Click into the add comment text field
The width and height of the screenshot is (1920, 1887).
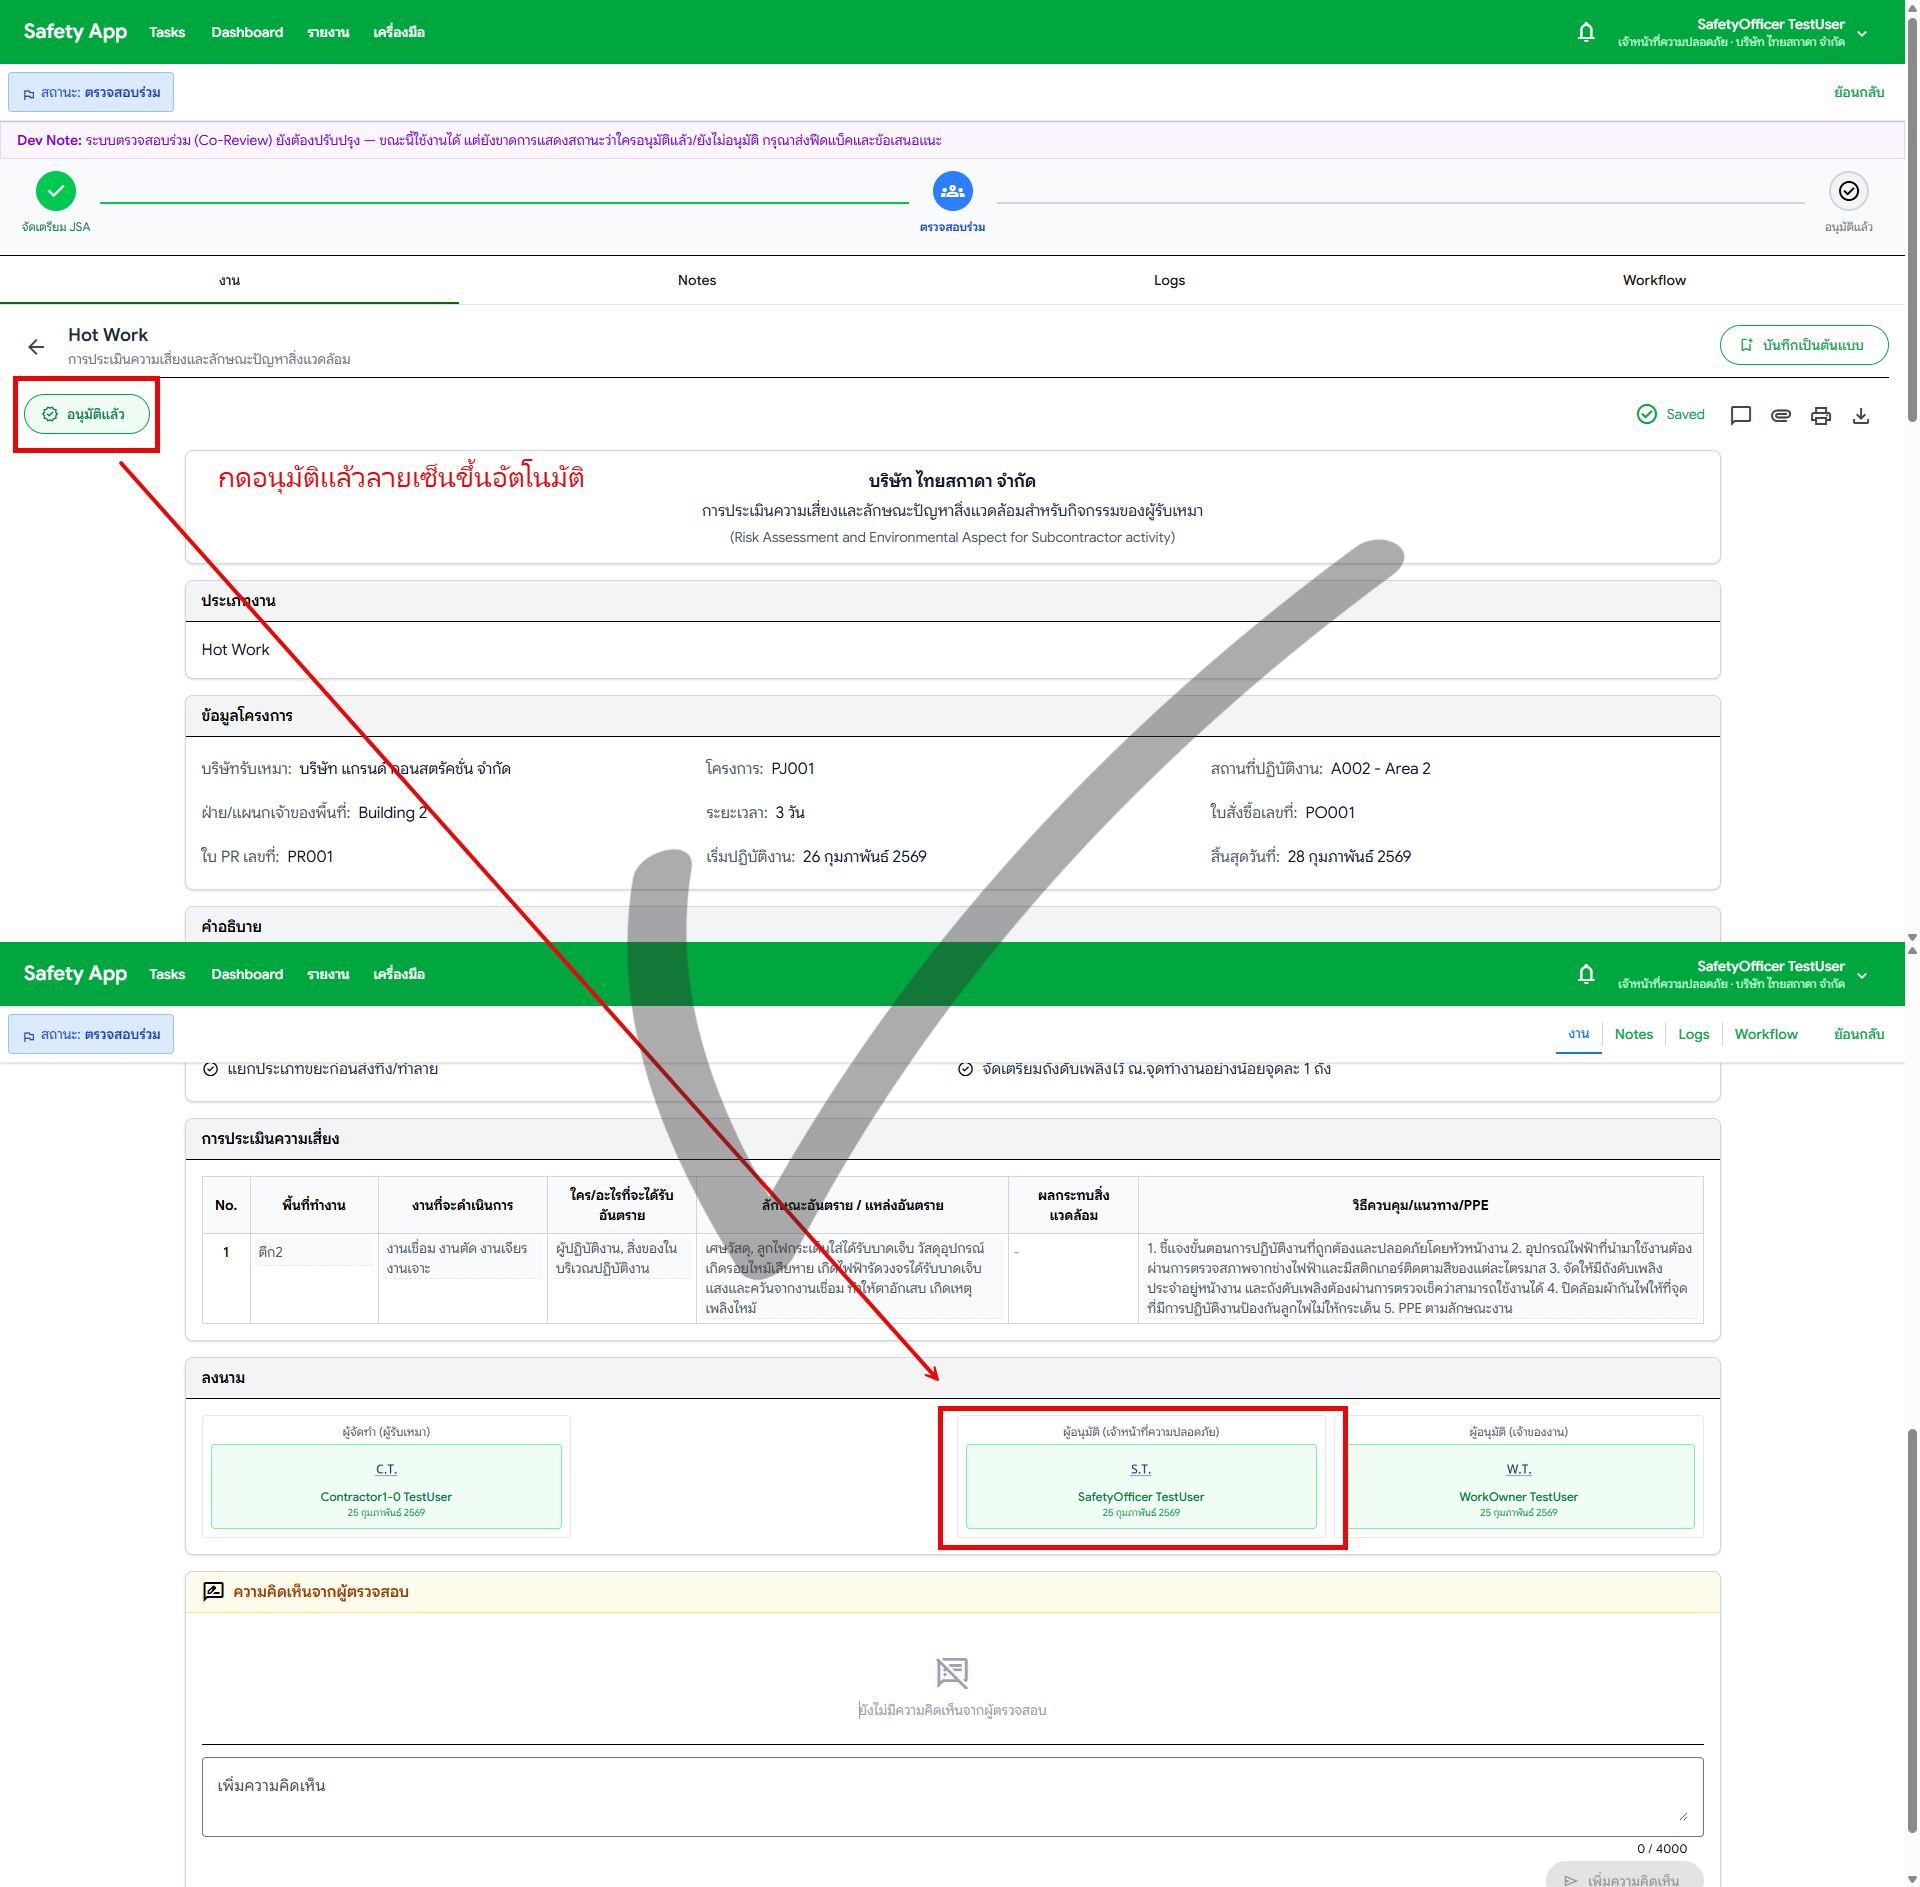click(951, 1796)
